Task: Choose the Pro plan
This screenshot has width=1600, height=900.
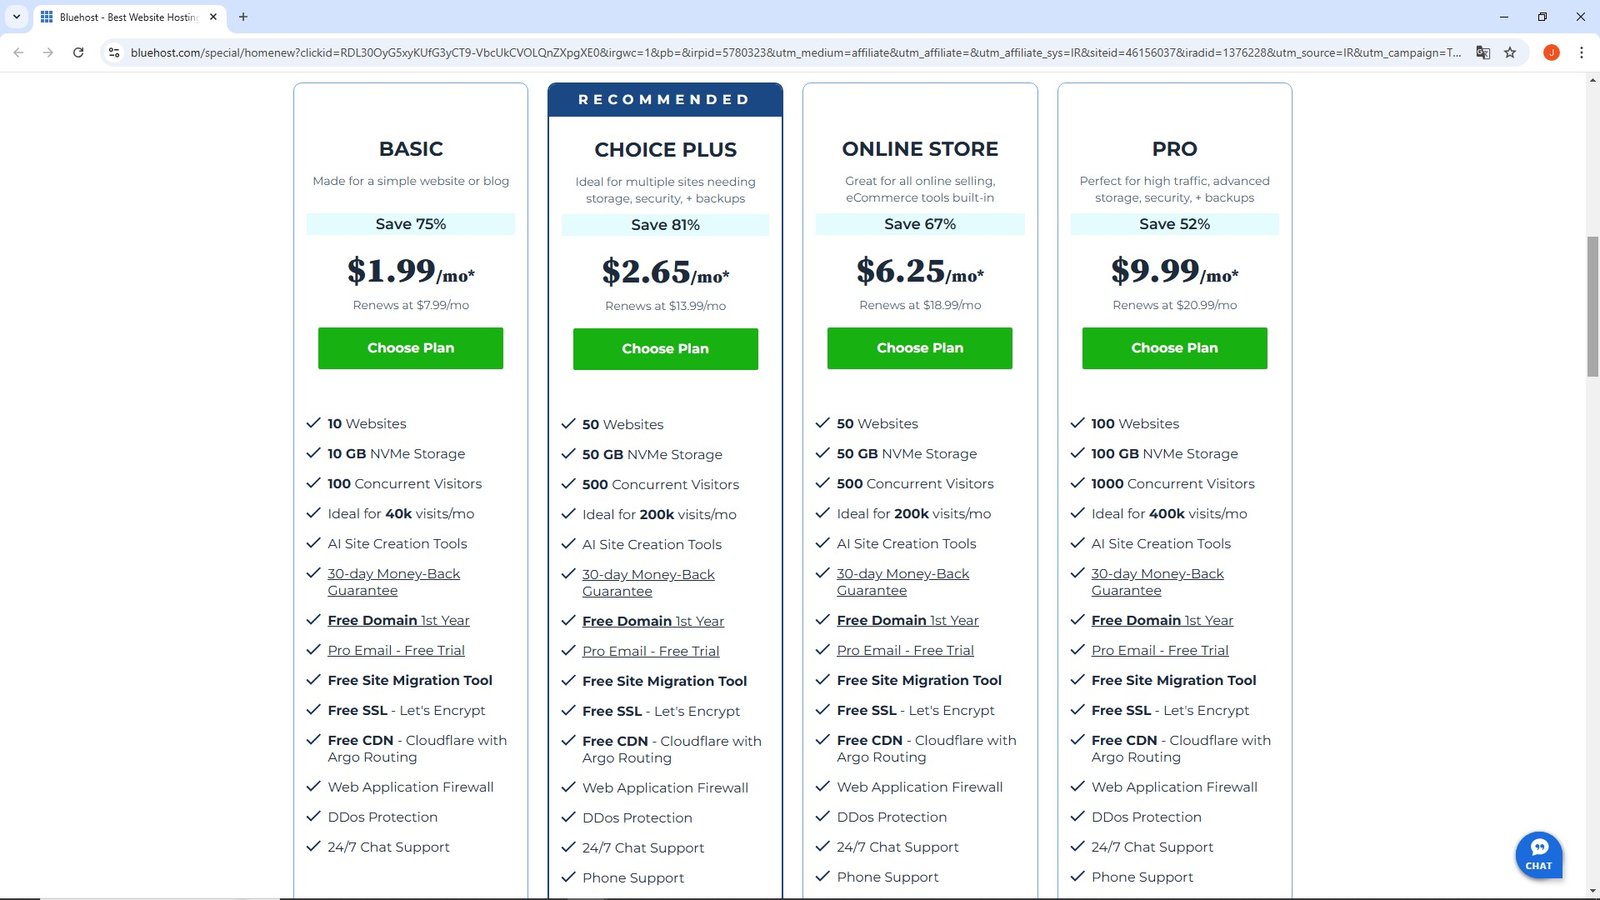Action: (1174, 348)
